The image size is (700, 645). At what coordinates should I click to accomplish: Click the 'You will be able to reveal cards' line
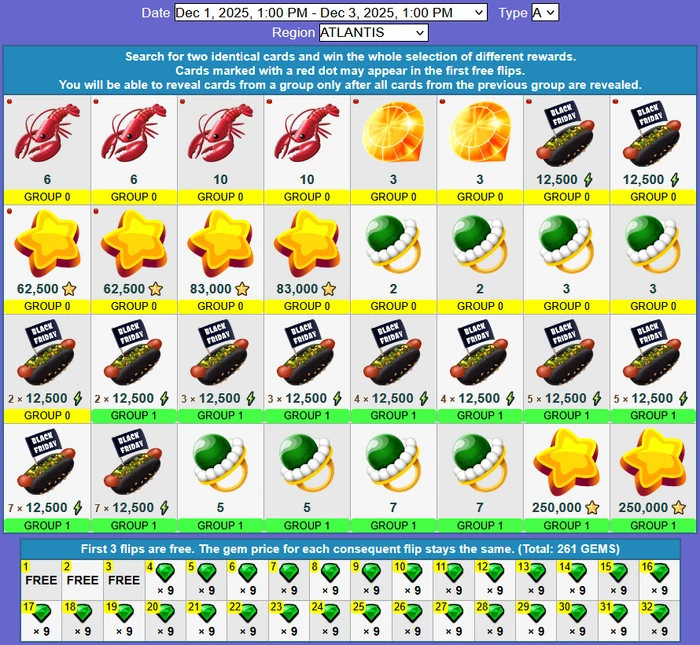(350, 85)
